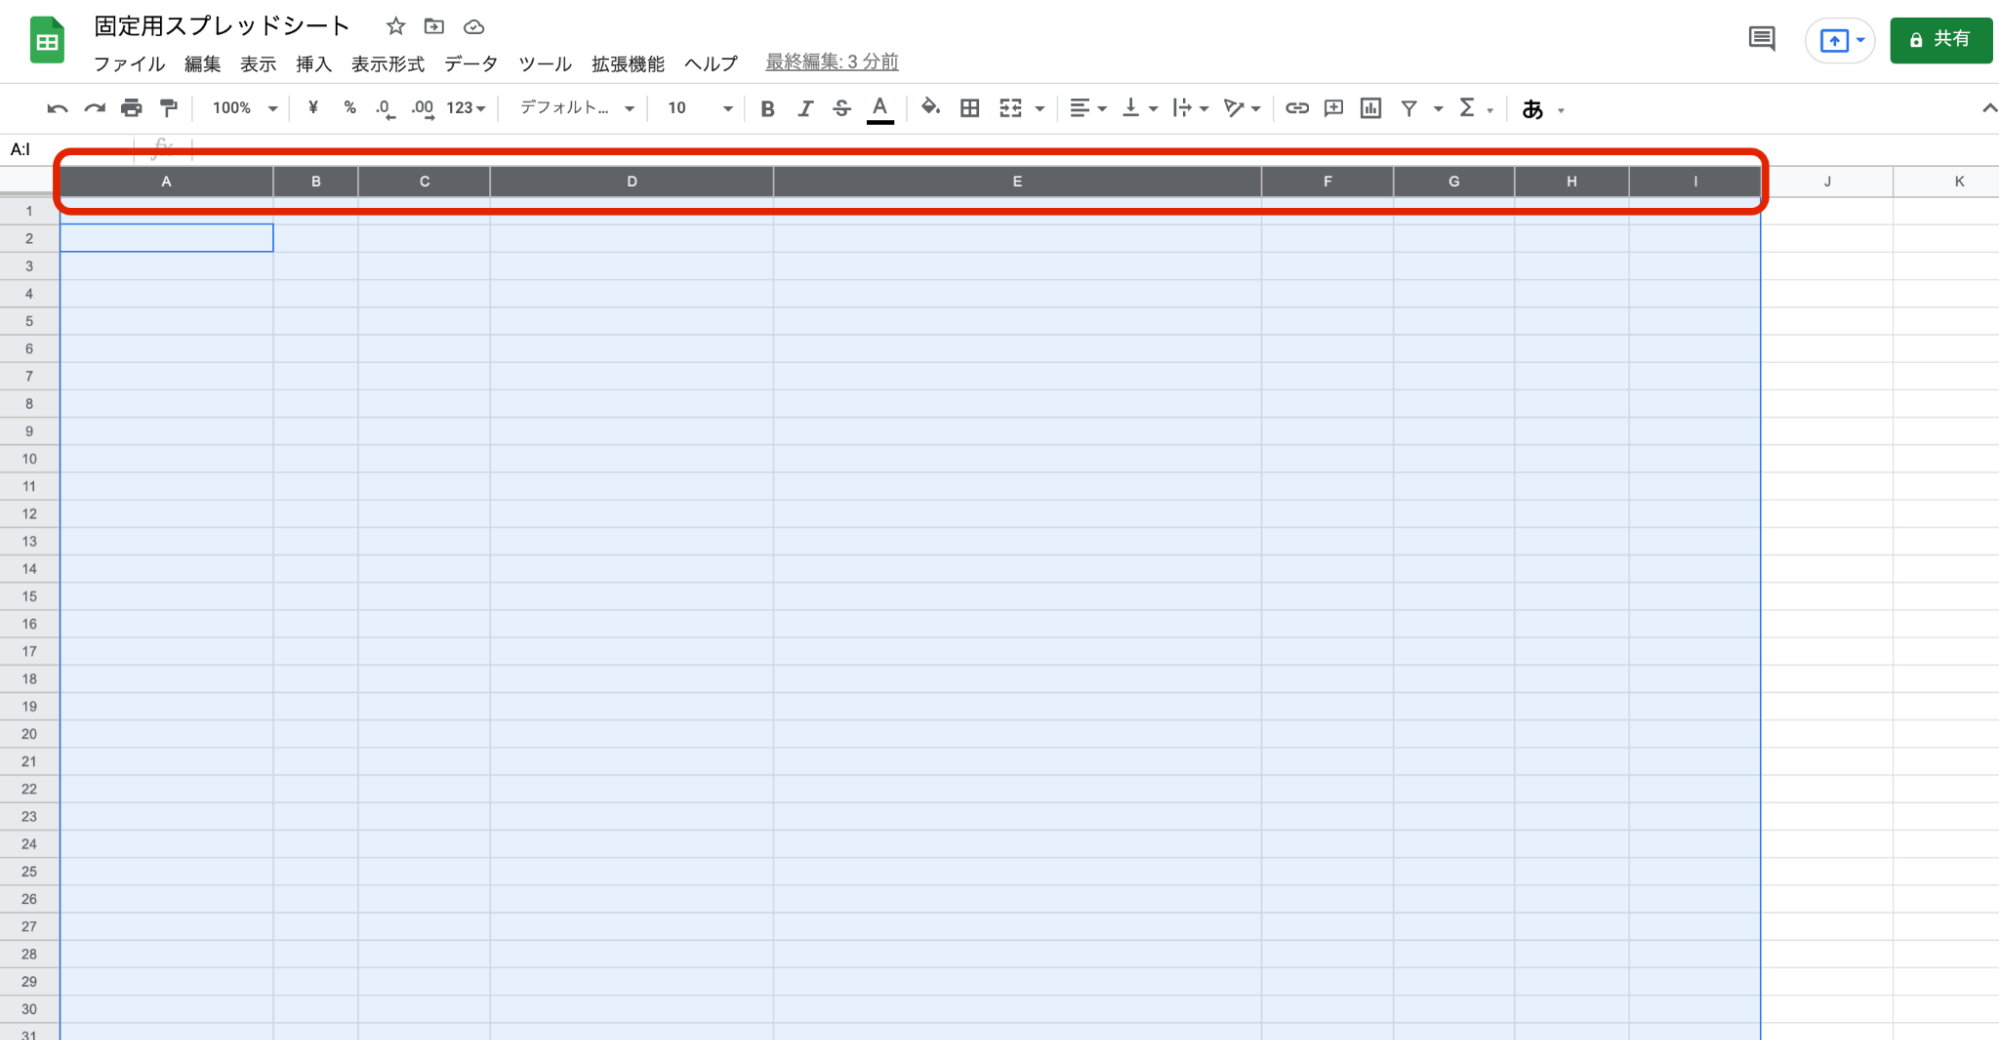Open the 挿入 menu

click(313, 64)
